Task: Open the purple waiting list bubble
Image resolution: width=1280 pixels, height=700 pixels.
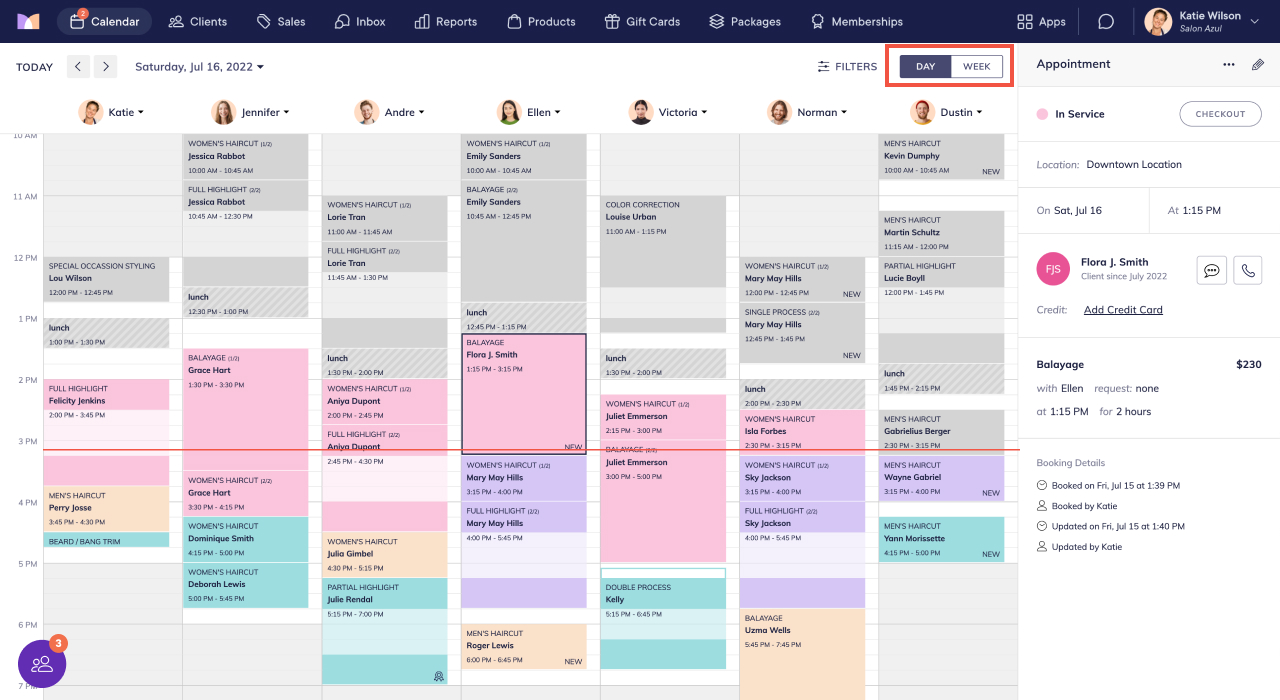Action: (42, 663)
